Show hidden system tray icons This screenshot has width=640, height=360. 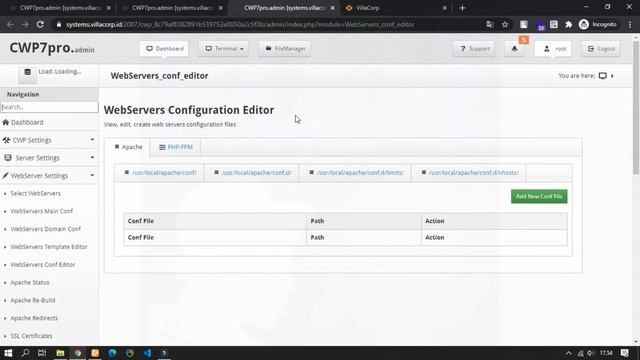[x=568, y=353]
